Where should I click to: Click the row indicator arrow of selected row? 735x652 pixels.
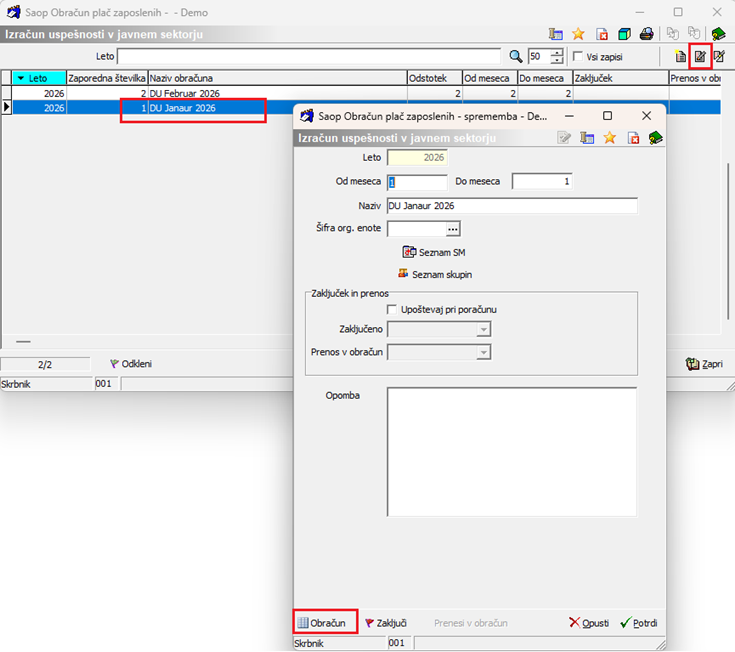tap(7, 107)
